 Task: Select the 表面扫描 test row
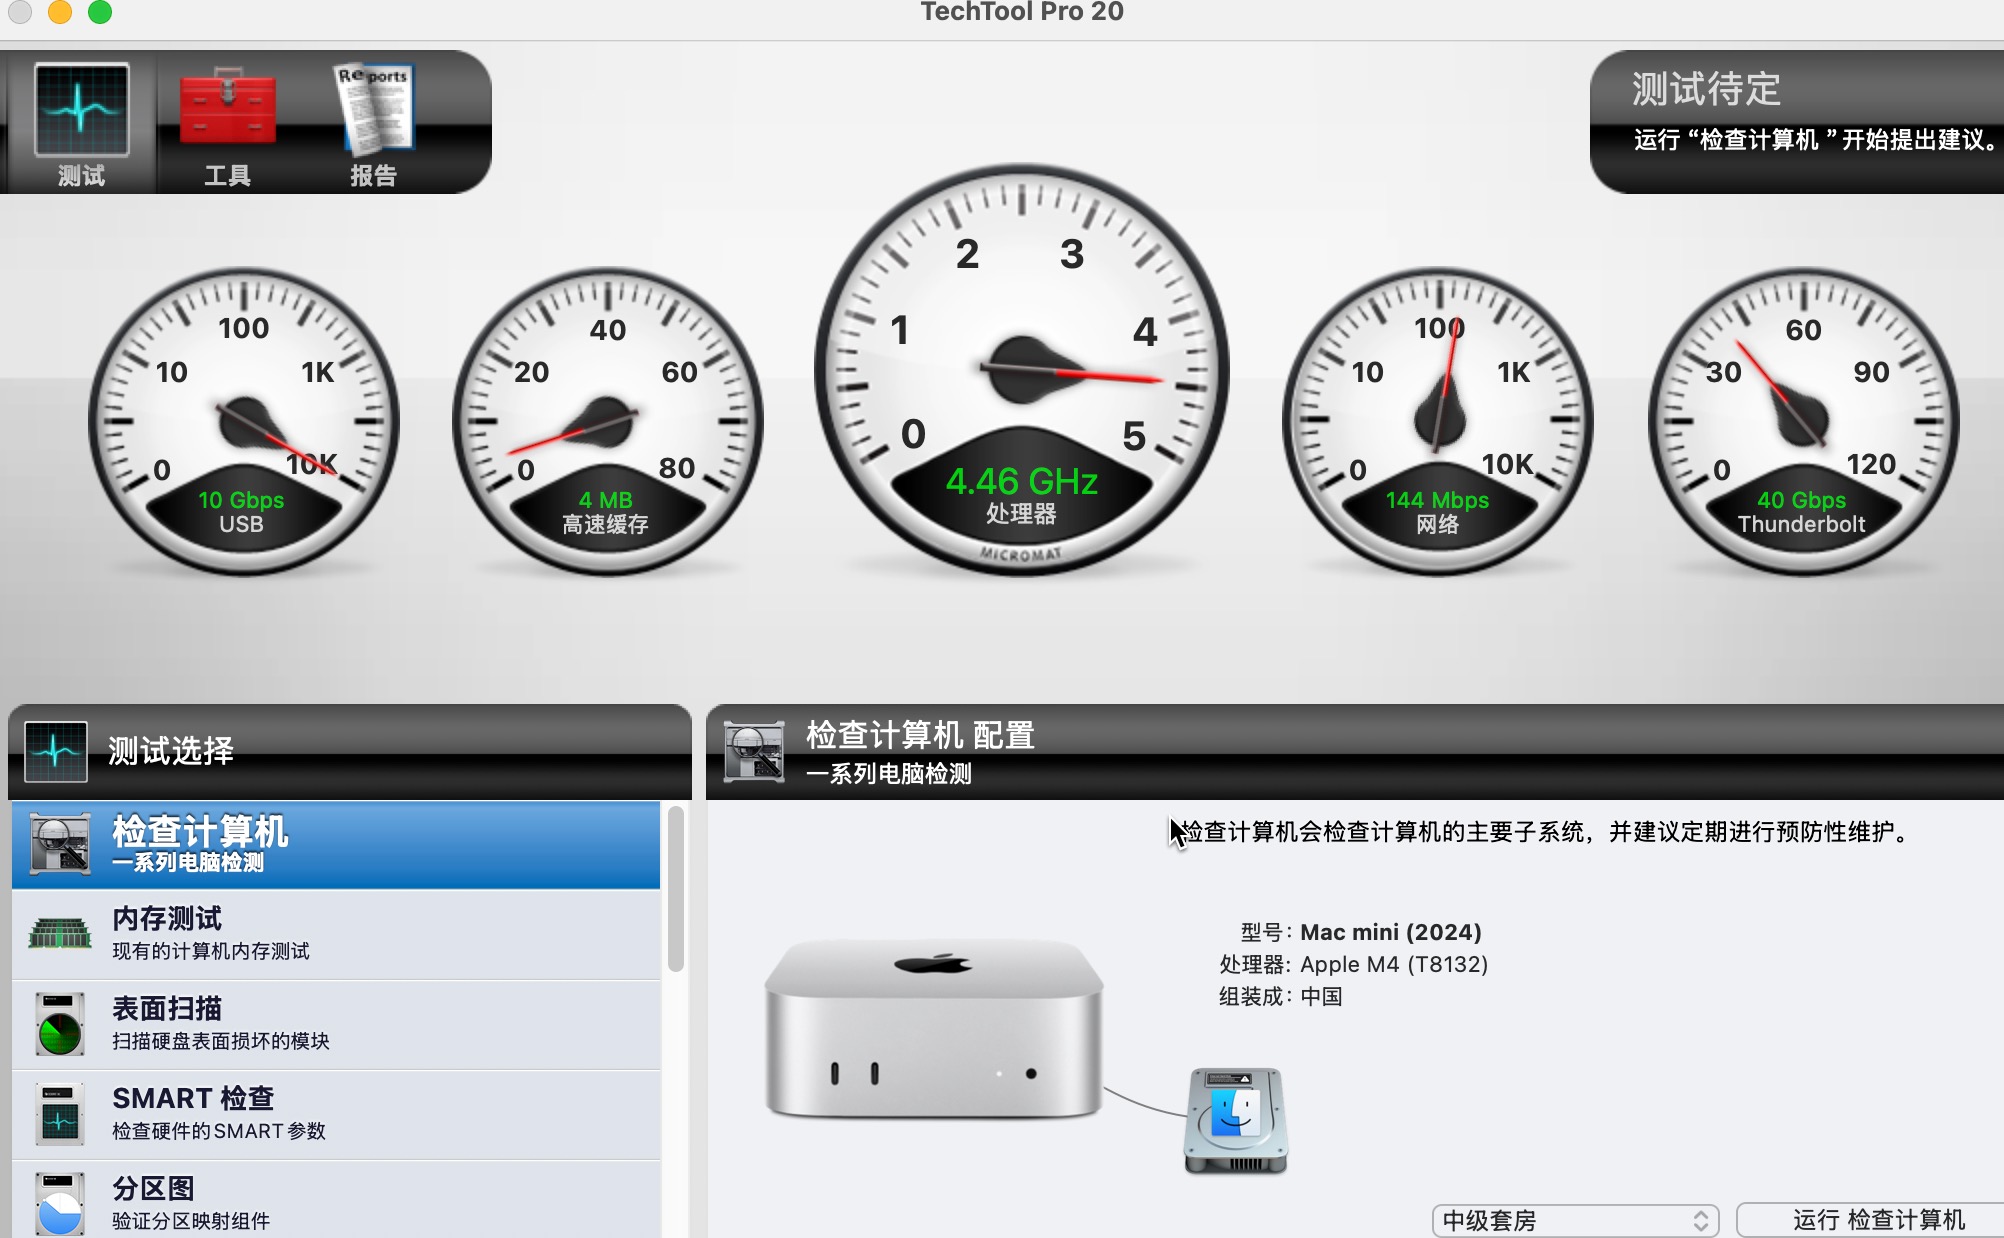[336, 1025]
